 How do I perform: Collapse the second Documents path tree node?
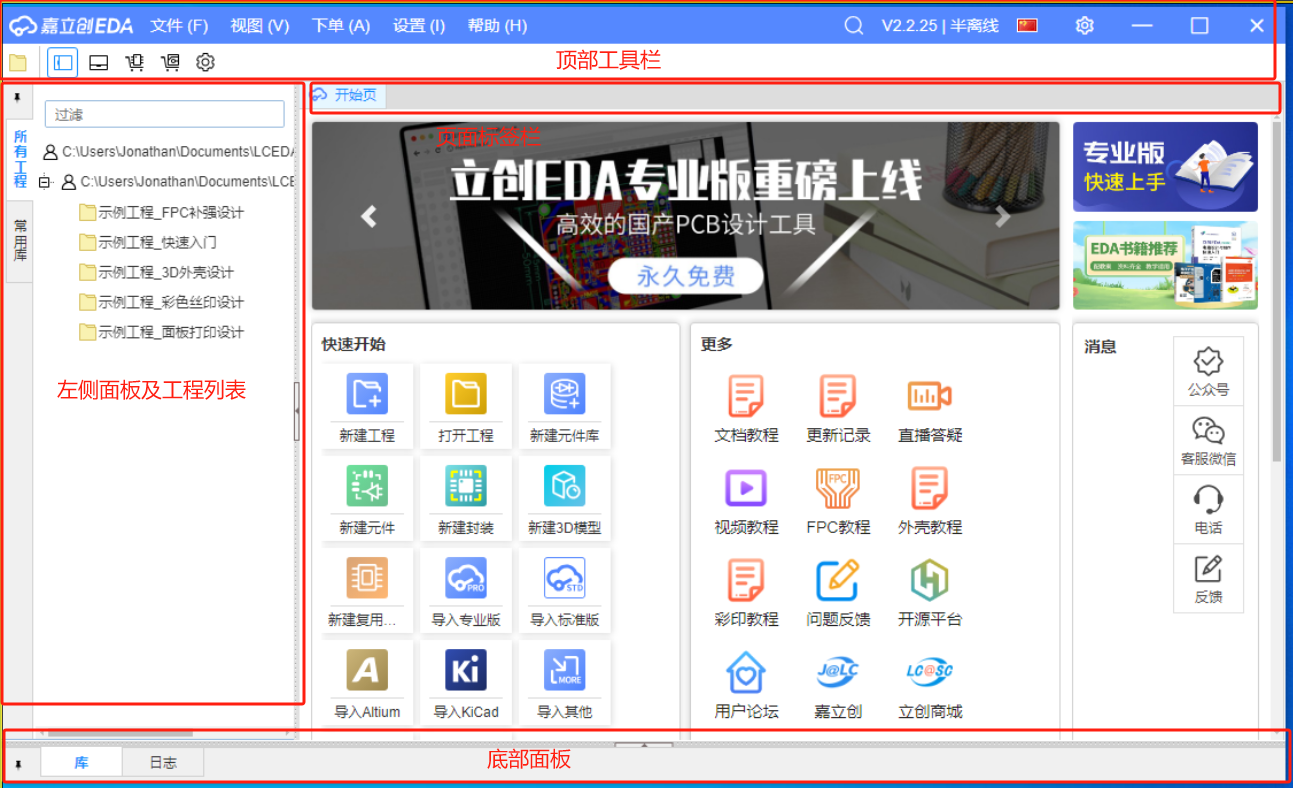tap(44, 182)
